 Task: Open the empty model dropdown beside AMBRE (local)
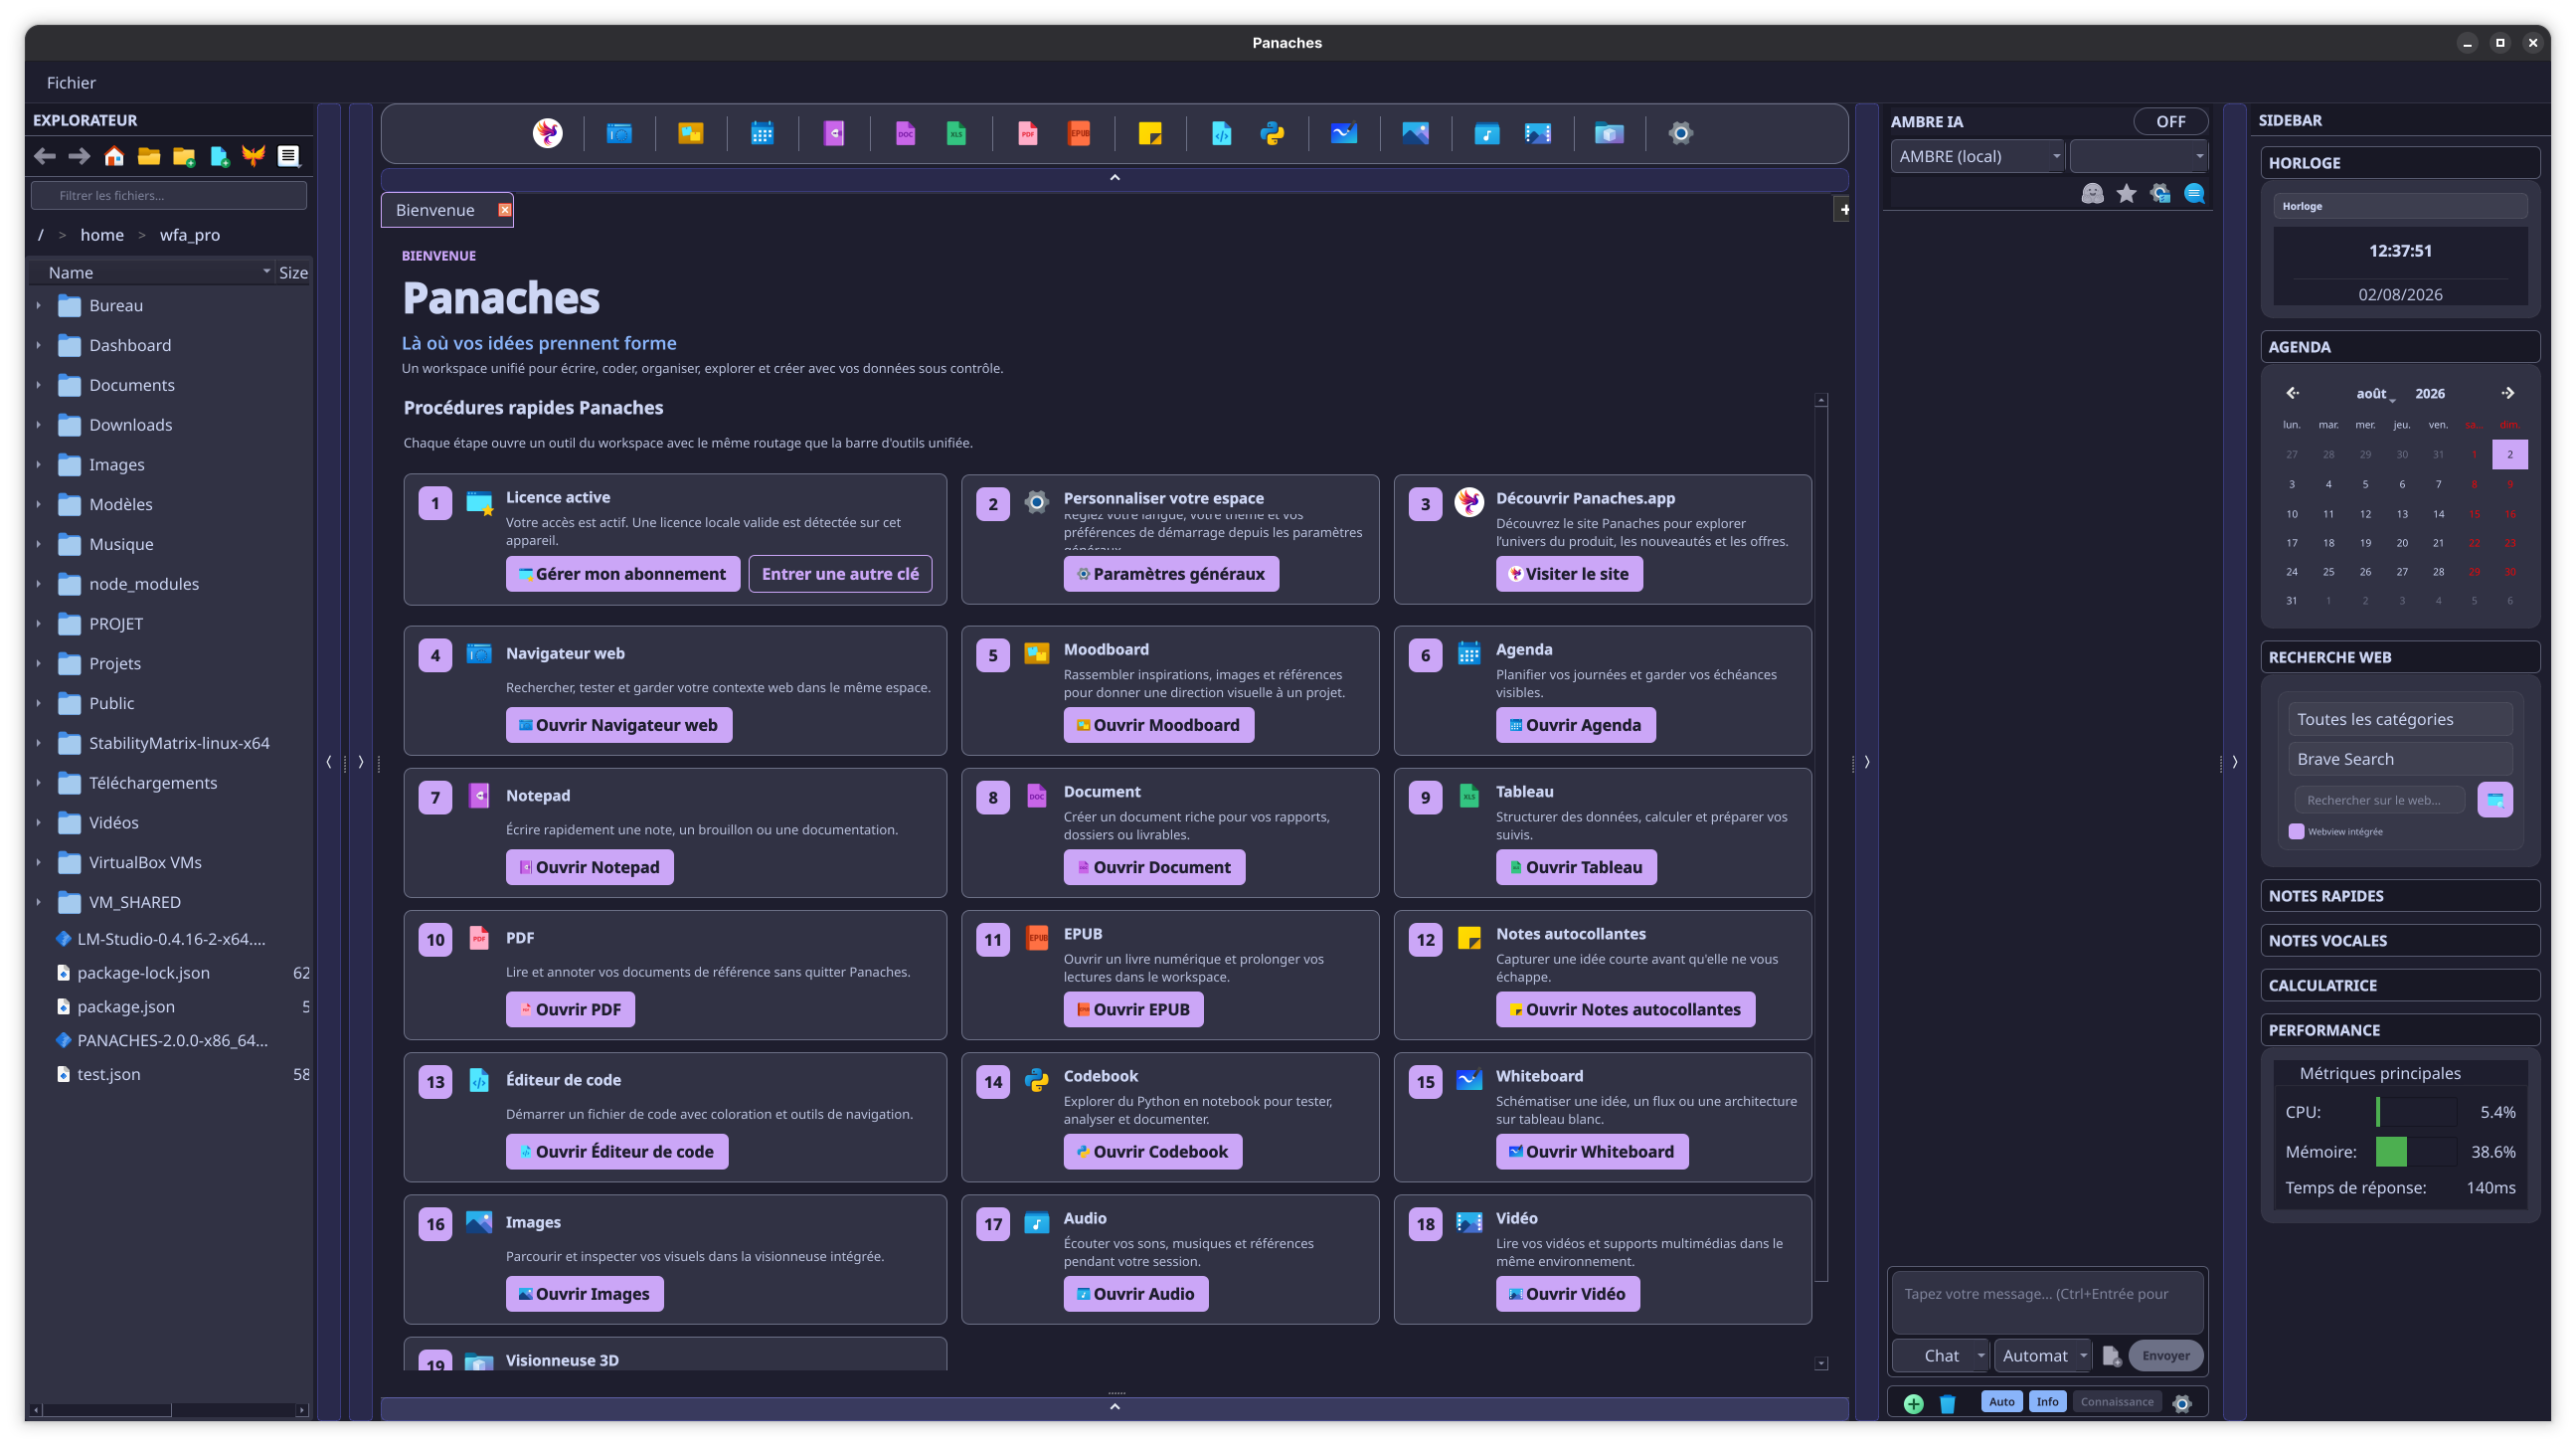(x=2138, y=156)
